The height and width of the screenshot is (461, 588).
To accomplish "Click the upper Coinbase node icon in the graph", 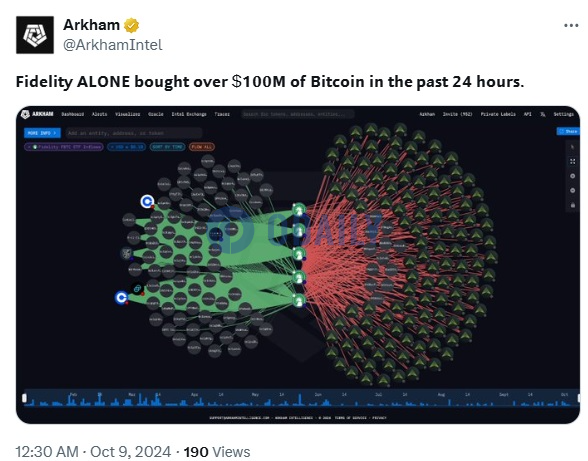I will tap(147, 201).
